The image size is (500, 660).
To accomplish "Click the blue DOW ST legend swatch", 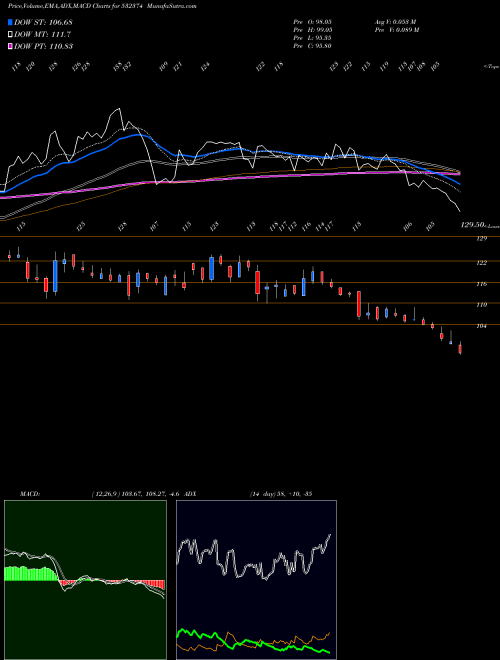I will [x=10, y=22].
